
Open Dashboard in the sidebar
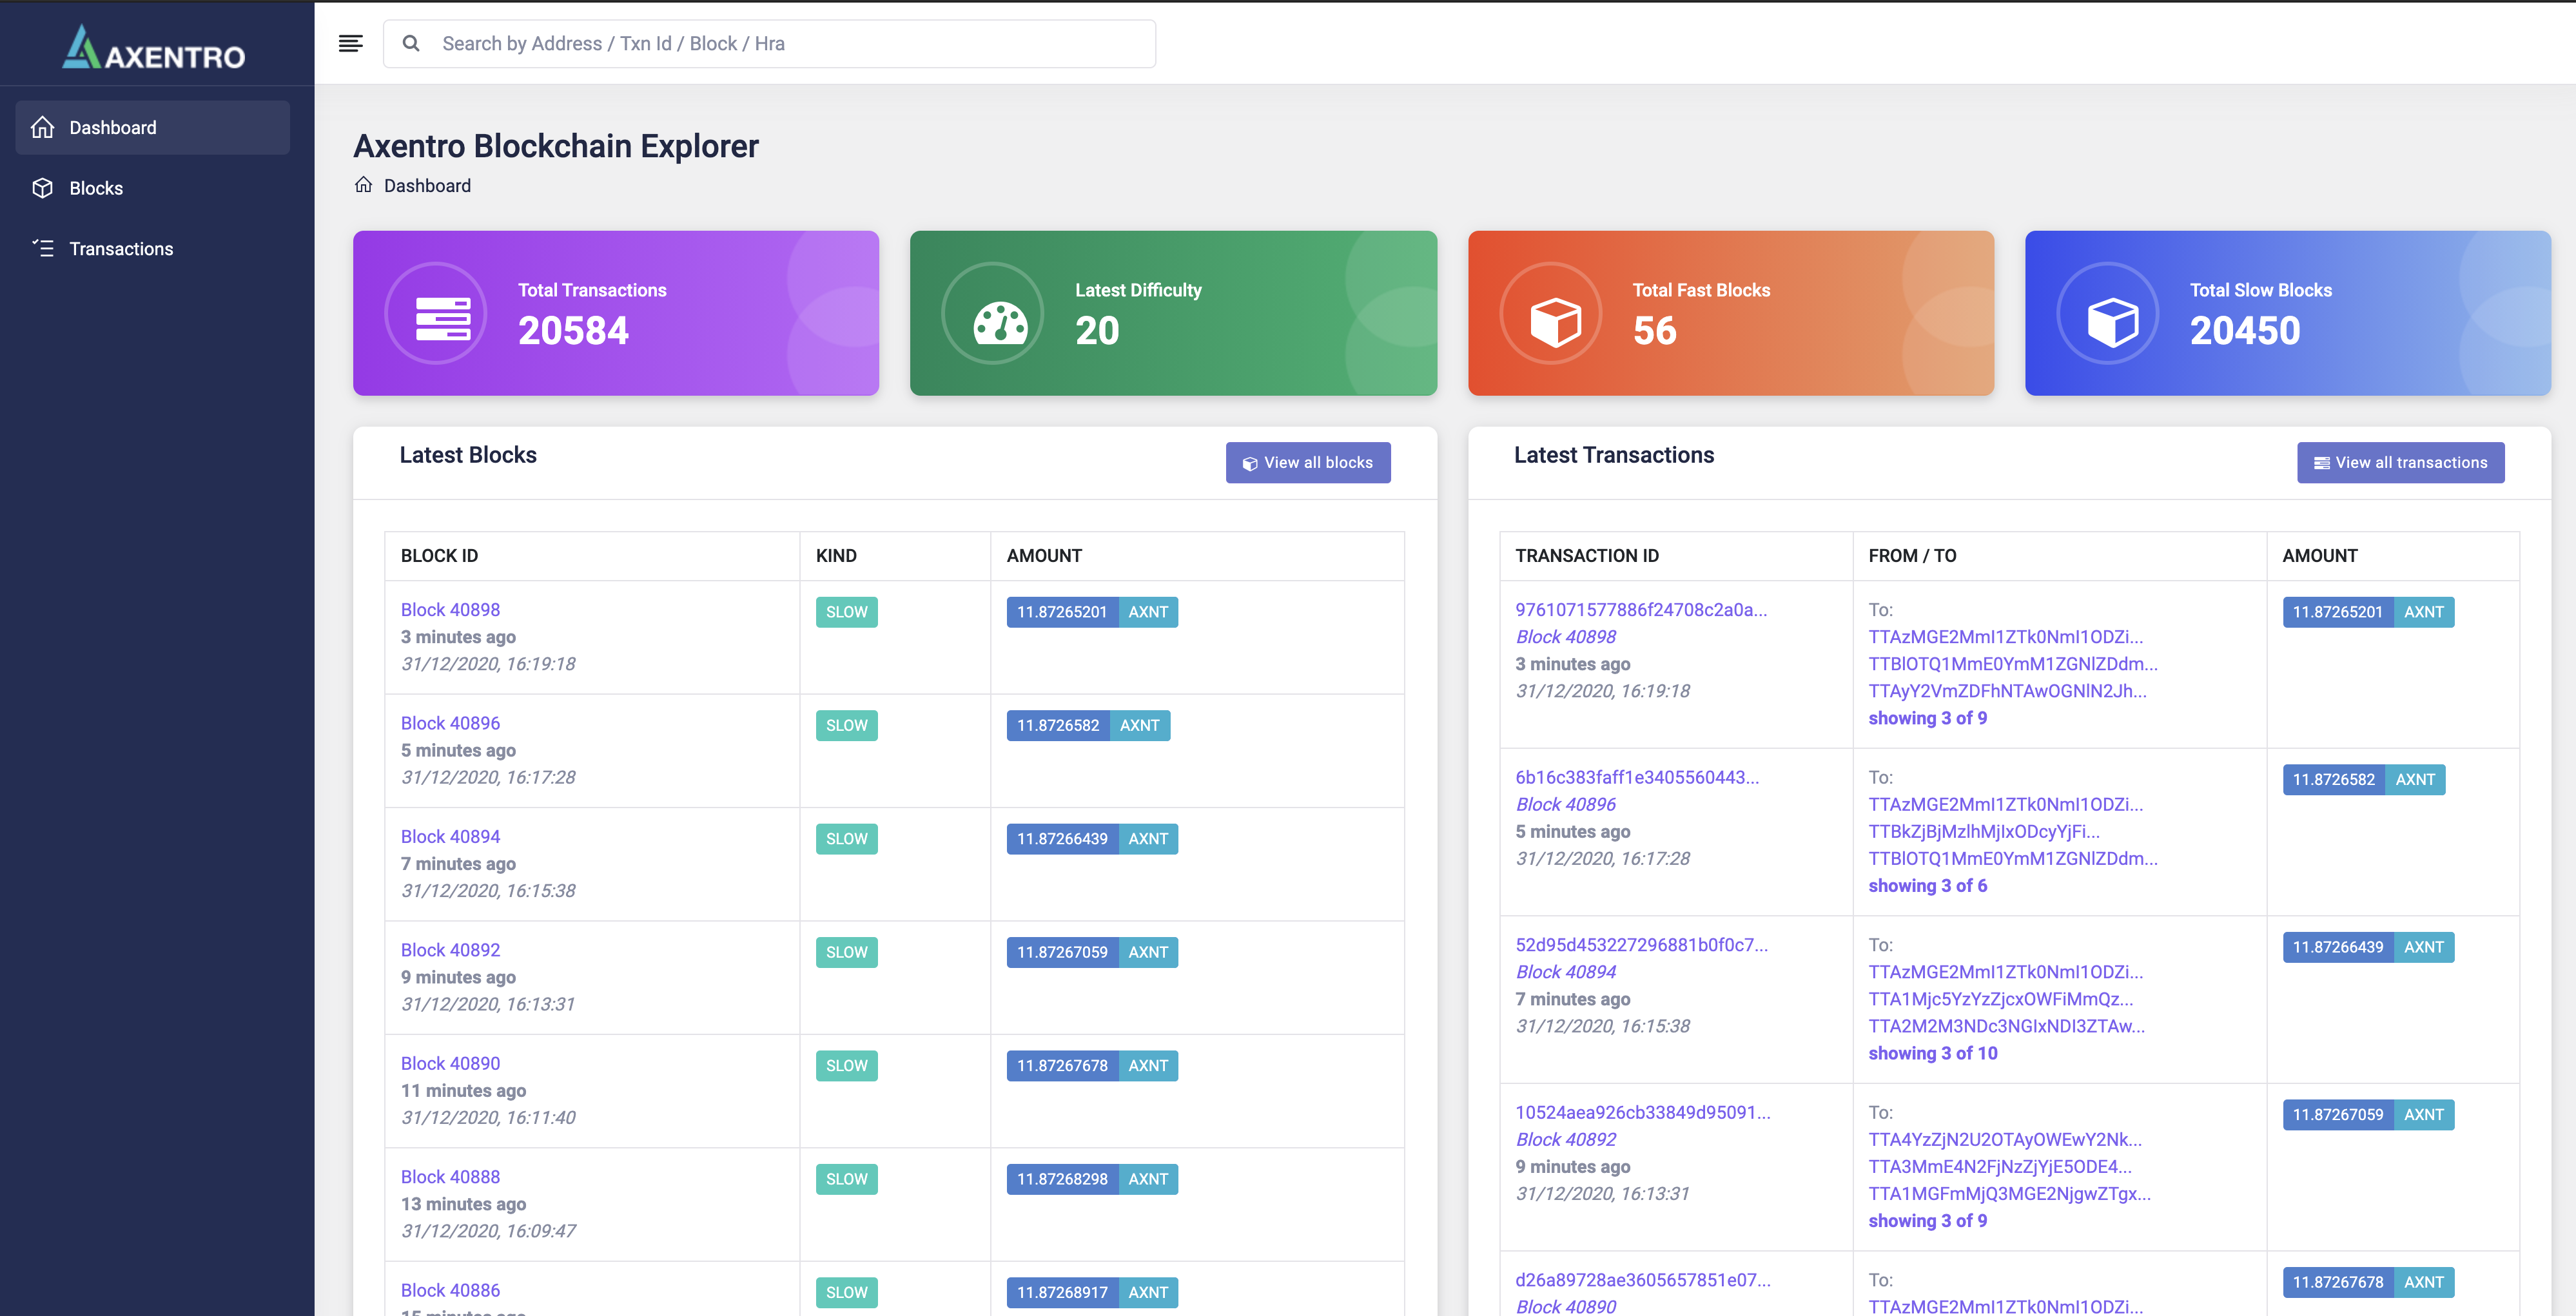(x=153, y=127)
